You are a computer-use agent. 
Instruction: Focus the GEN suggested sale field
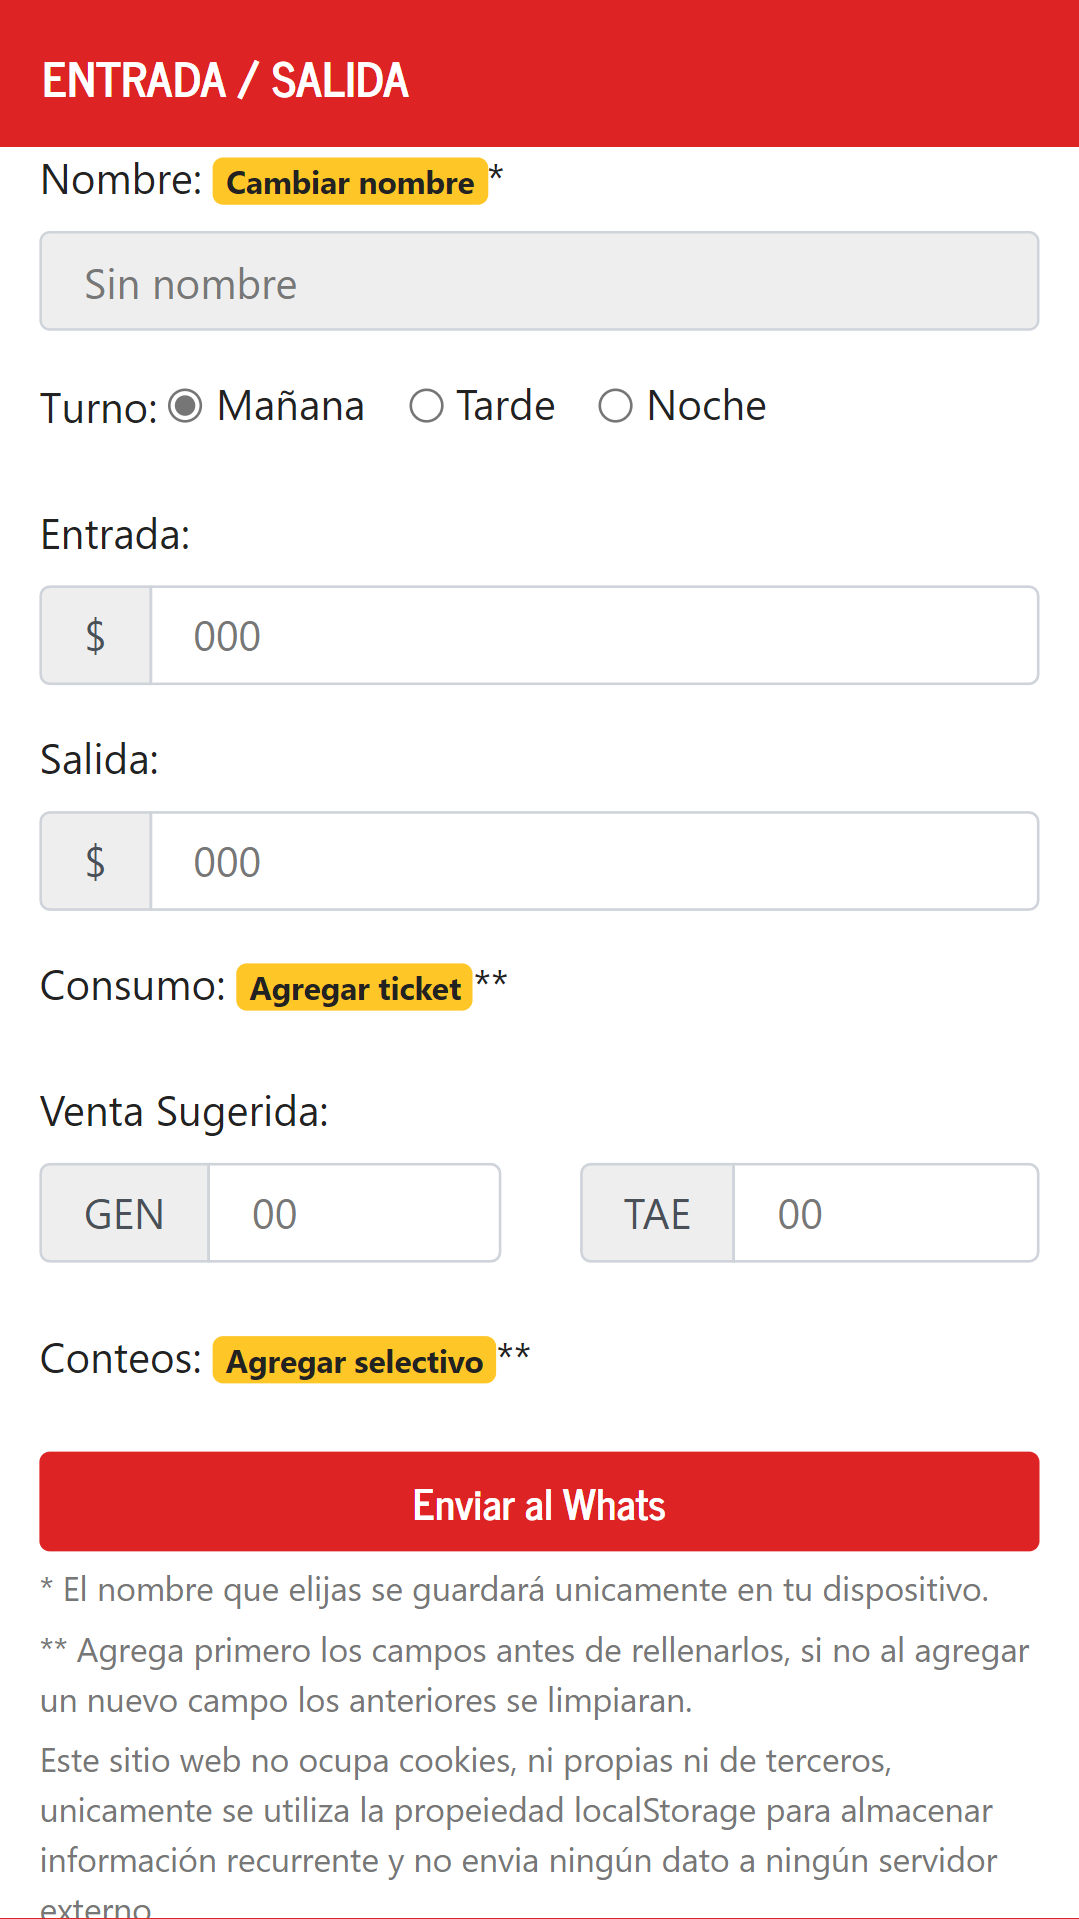coord(354,1214)
